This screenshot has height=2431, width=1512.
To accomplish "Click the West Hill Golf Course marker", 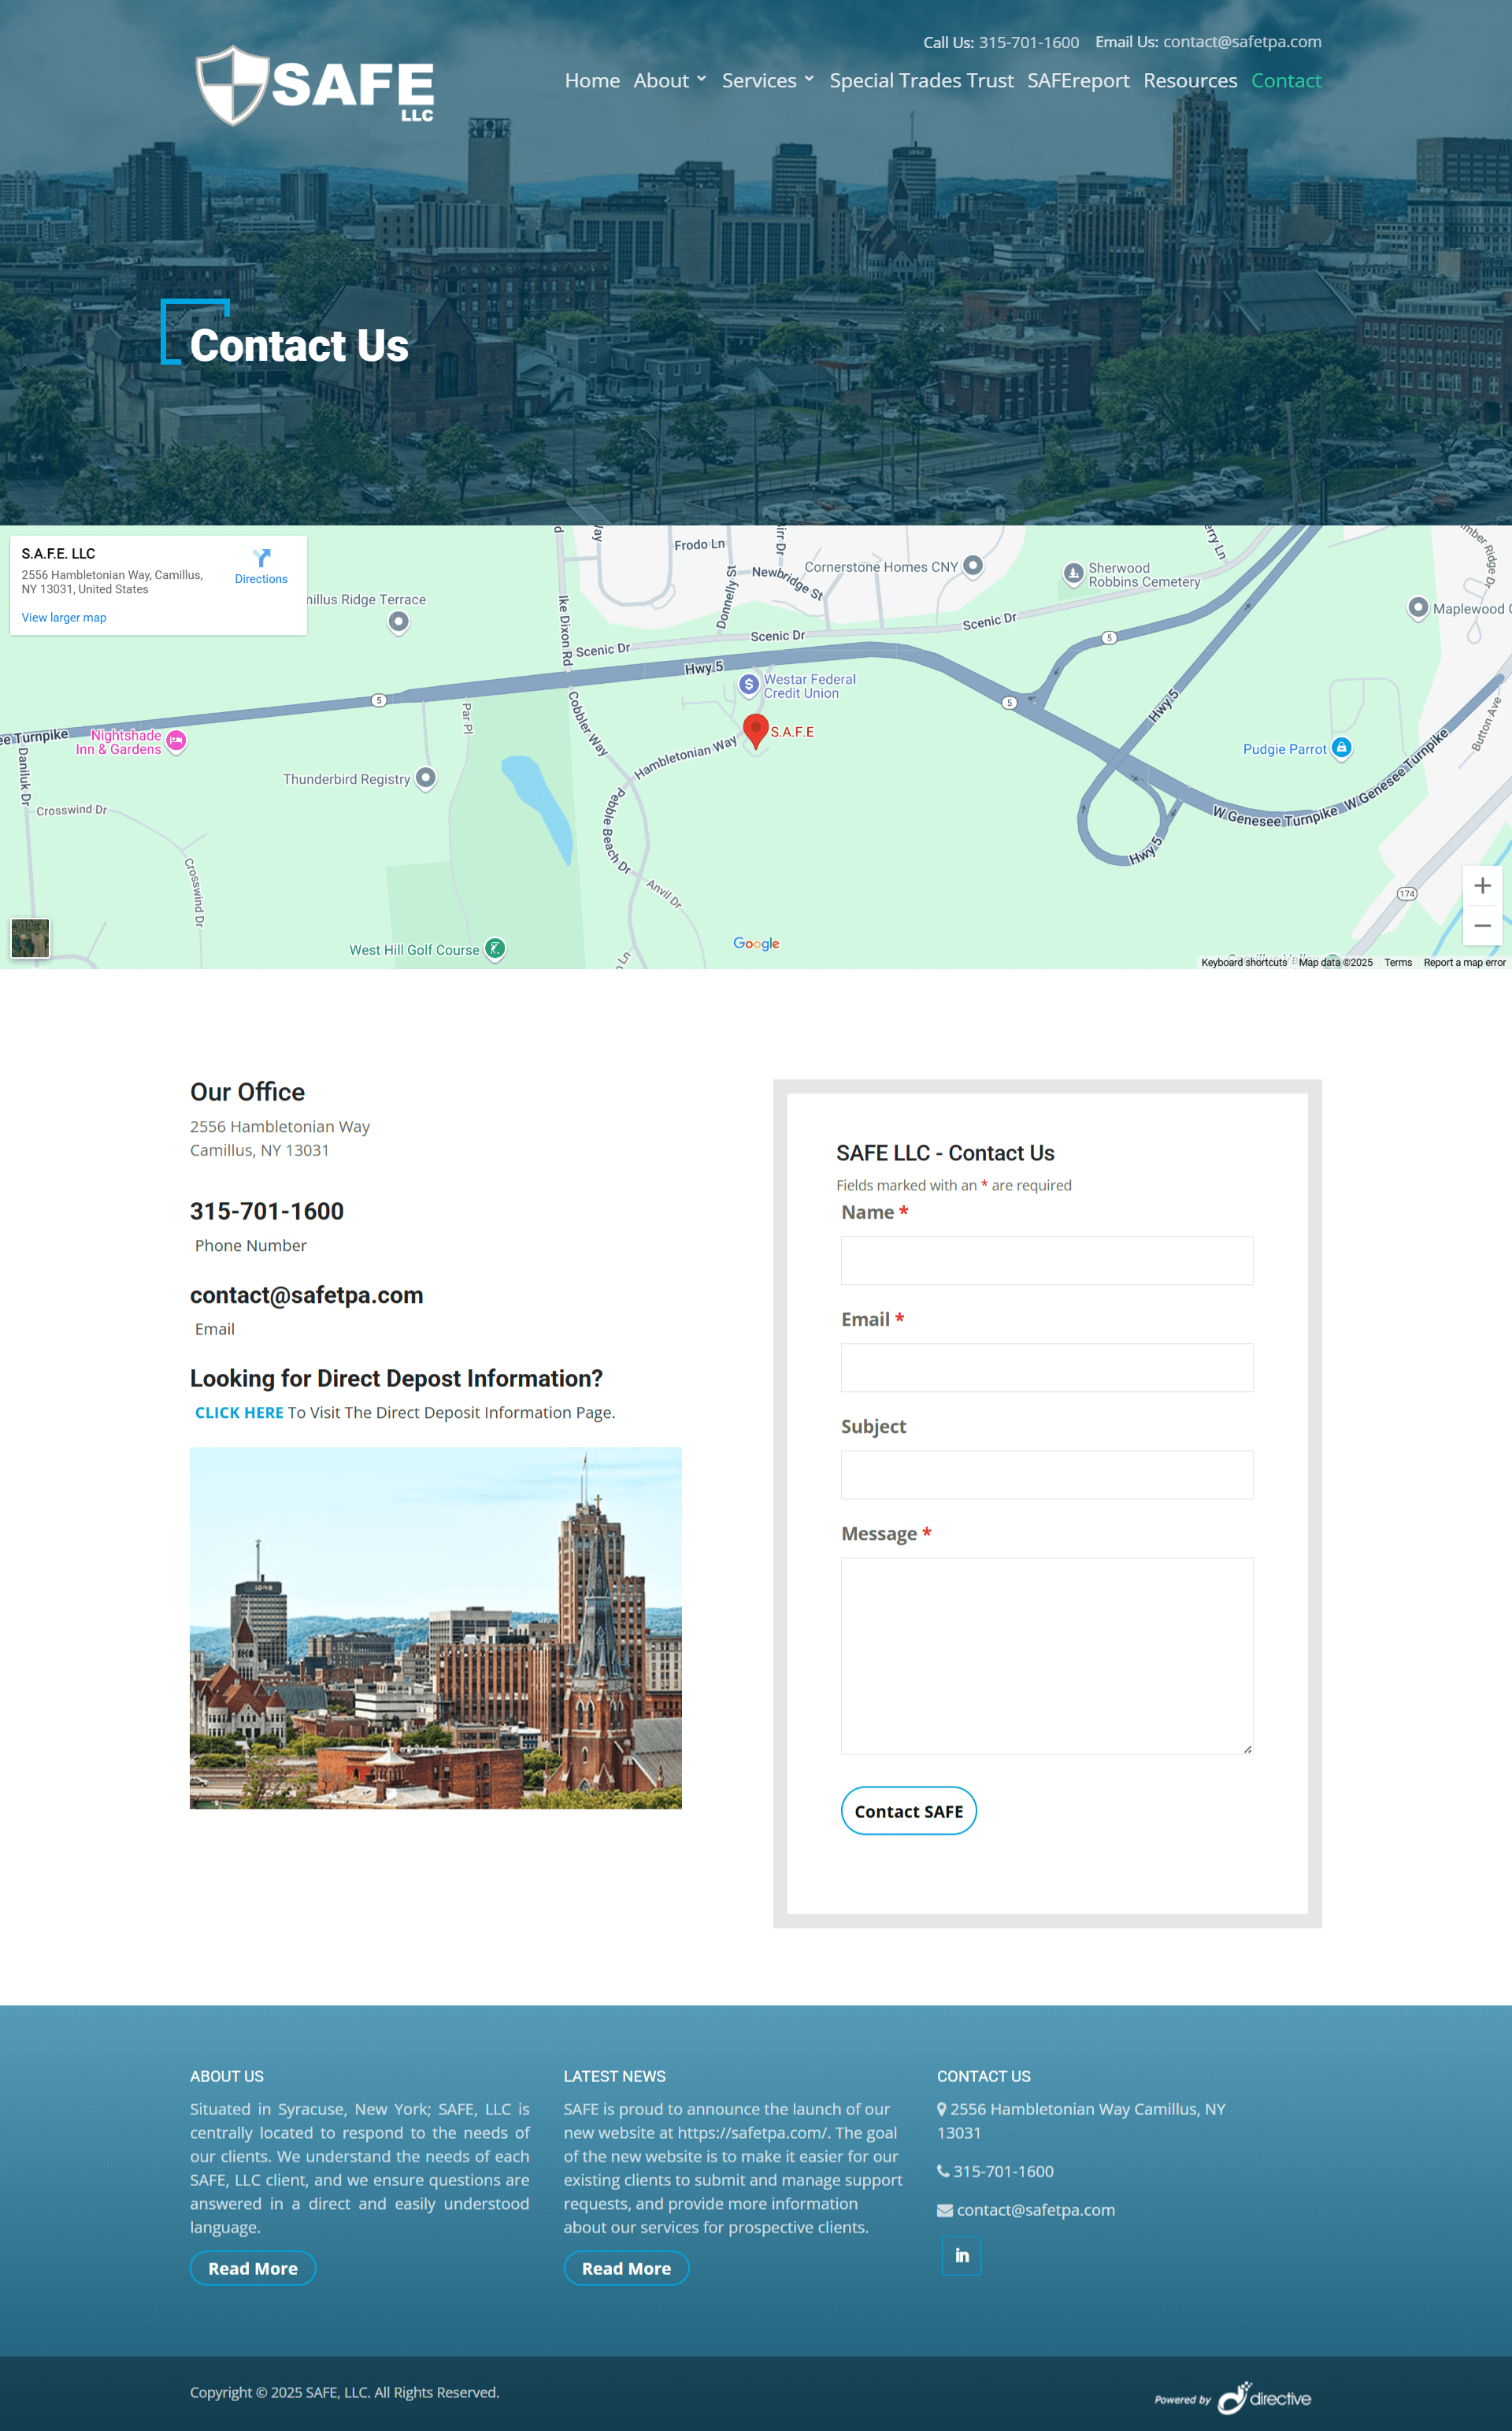I will click(495, 948).
